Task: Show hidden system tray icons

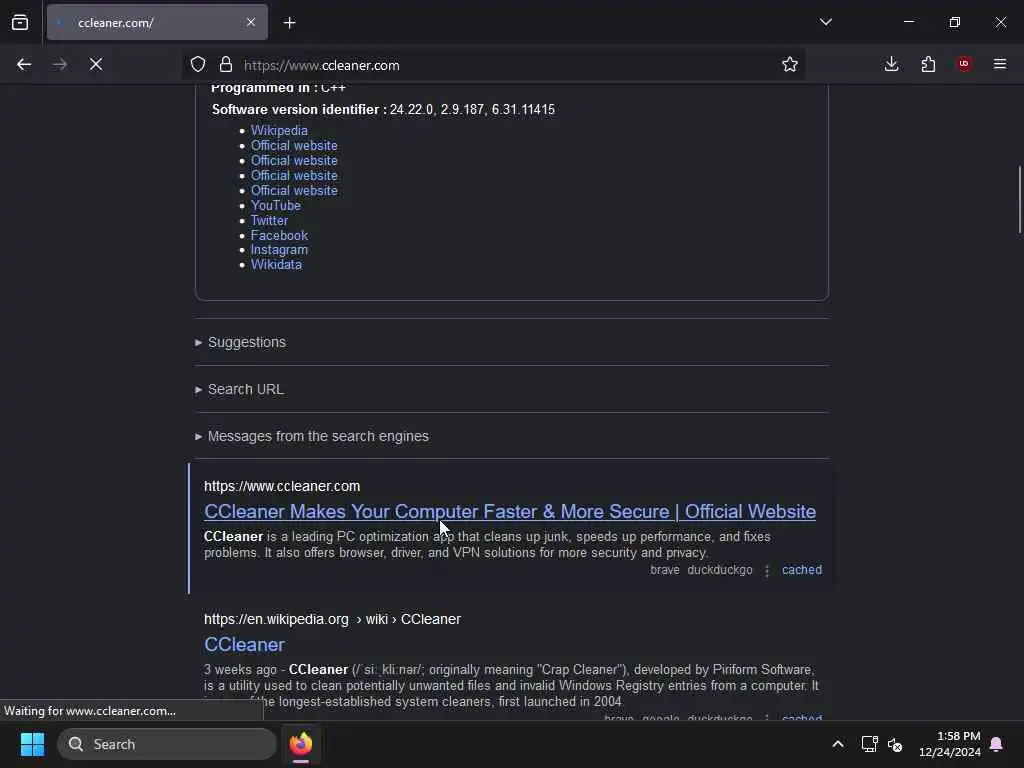Action: click(x=838, y=744)
